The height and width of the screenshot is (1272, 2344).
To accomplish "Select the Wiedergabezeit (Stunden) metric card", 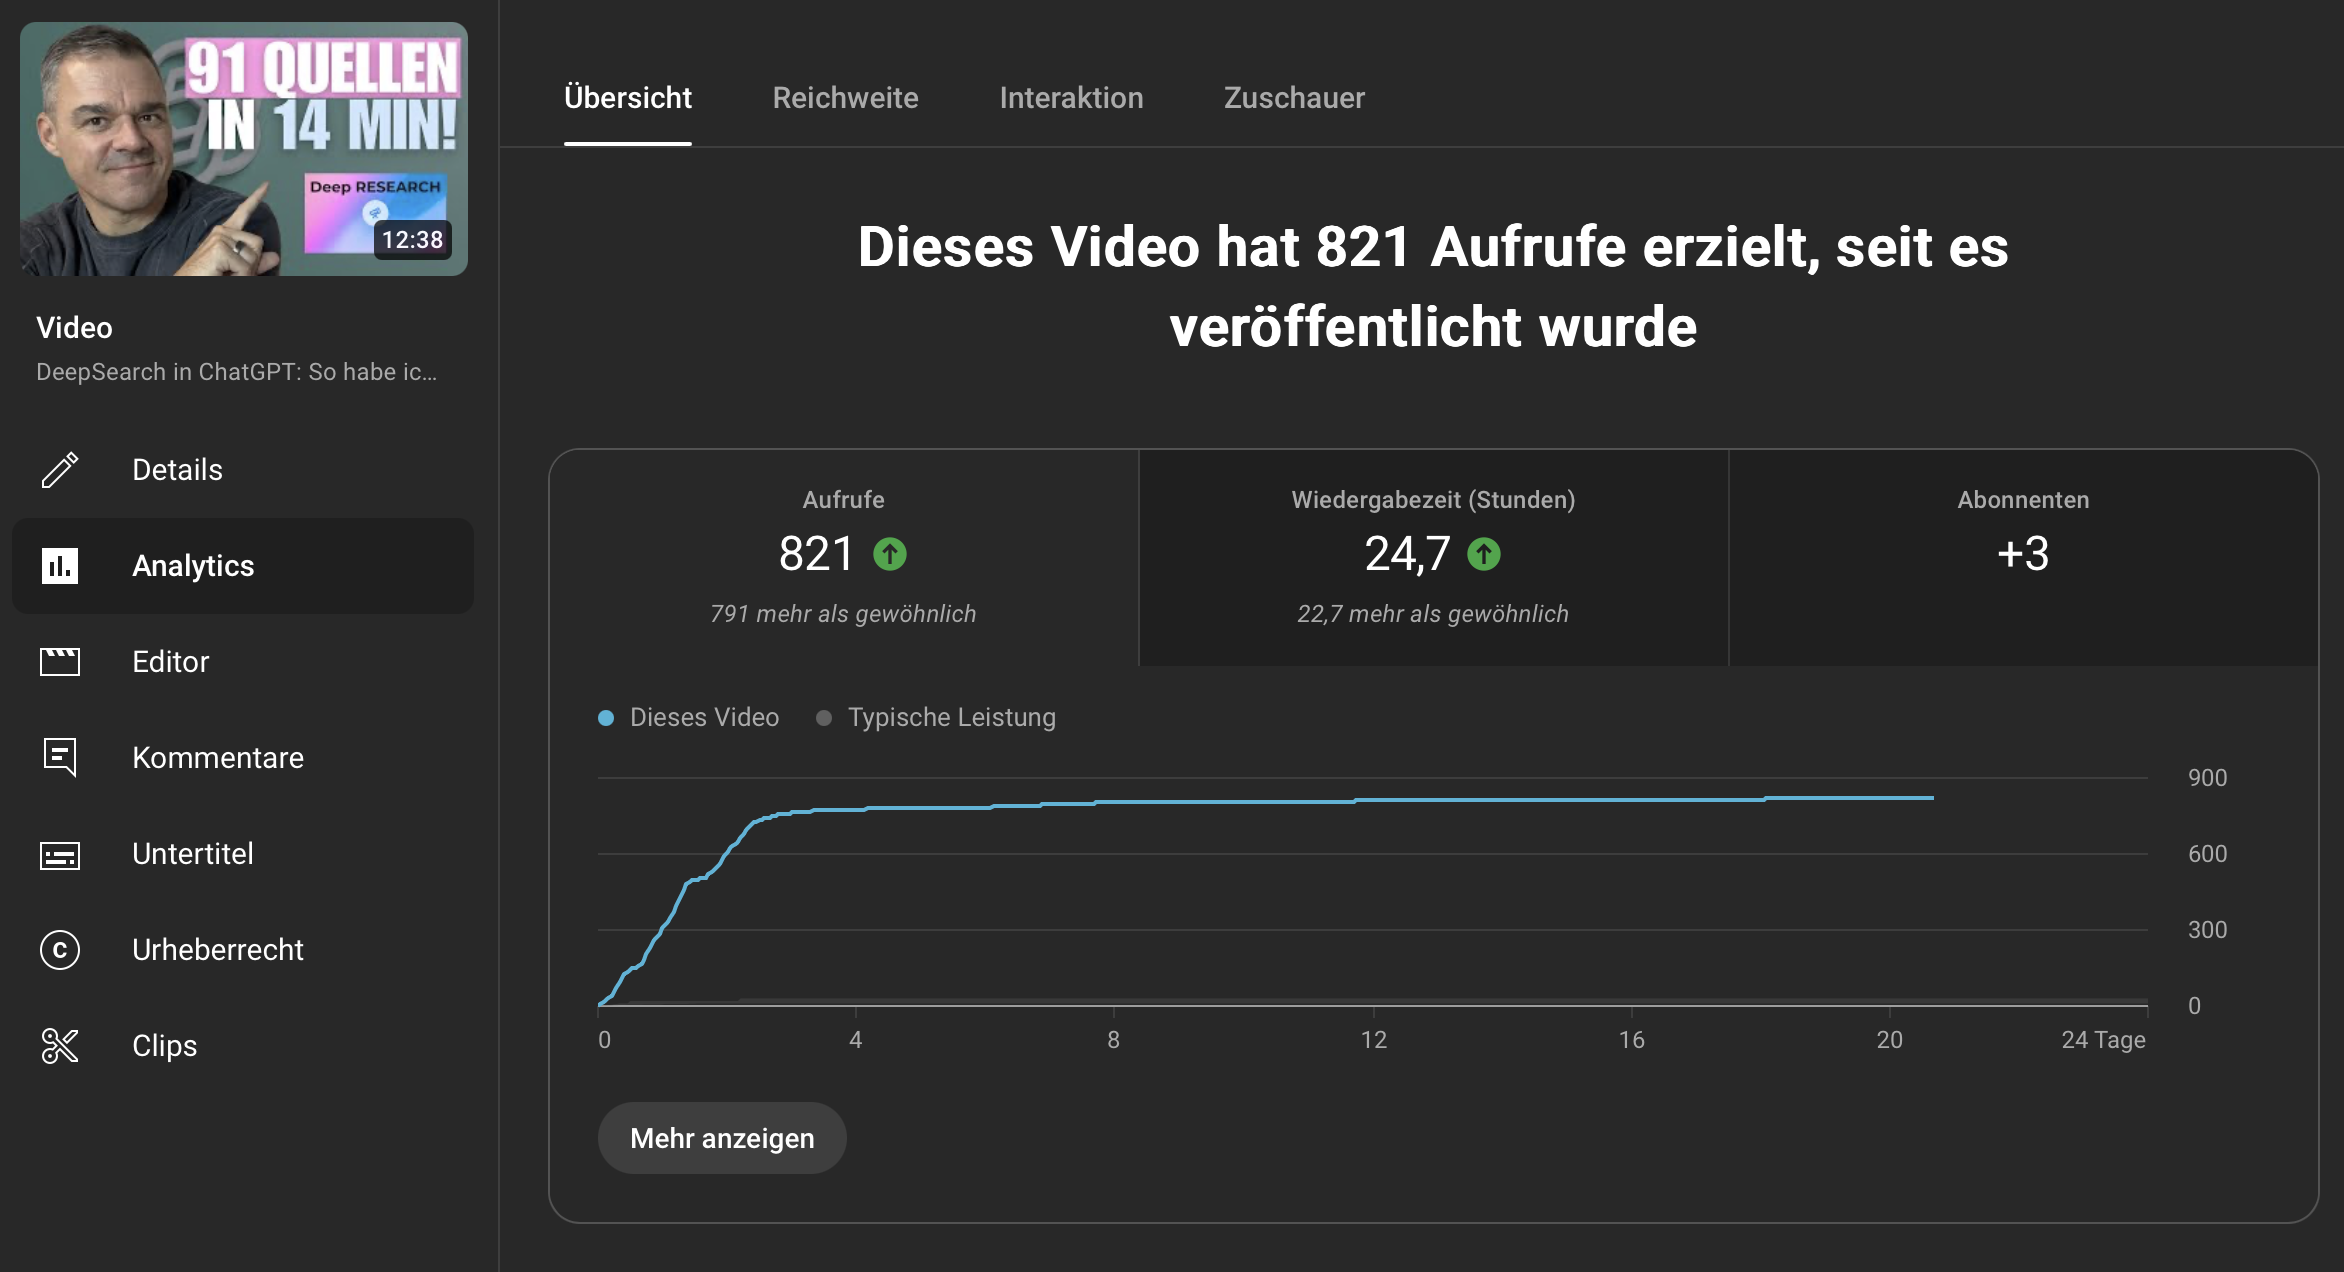I will pyautogui.click(x=1433, y=556).
